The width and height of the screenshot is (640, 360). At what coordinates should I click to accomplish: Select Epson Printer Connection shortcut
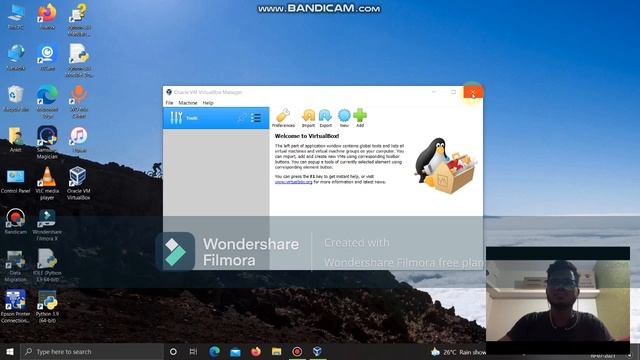tap(16, 307)
